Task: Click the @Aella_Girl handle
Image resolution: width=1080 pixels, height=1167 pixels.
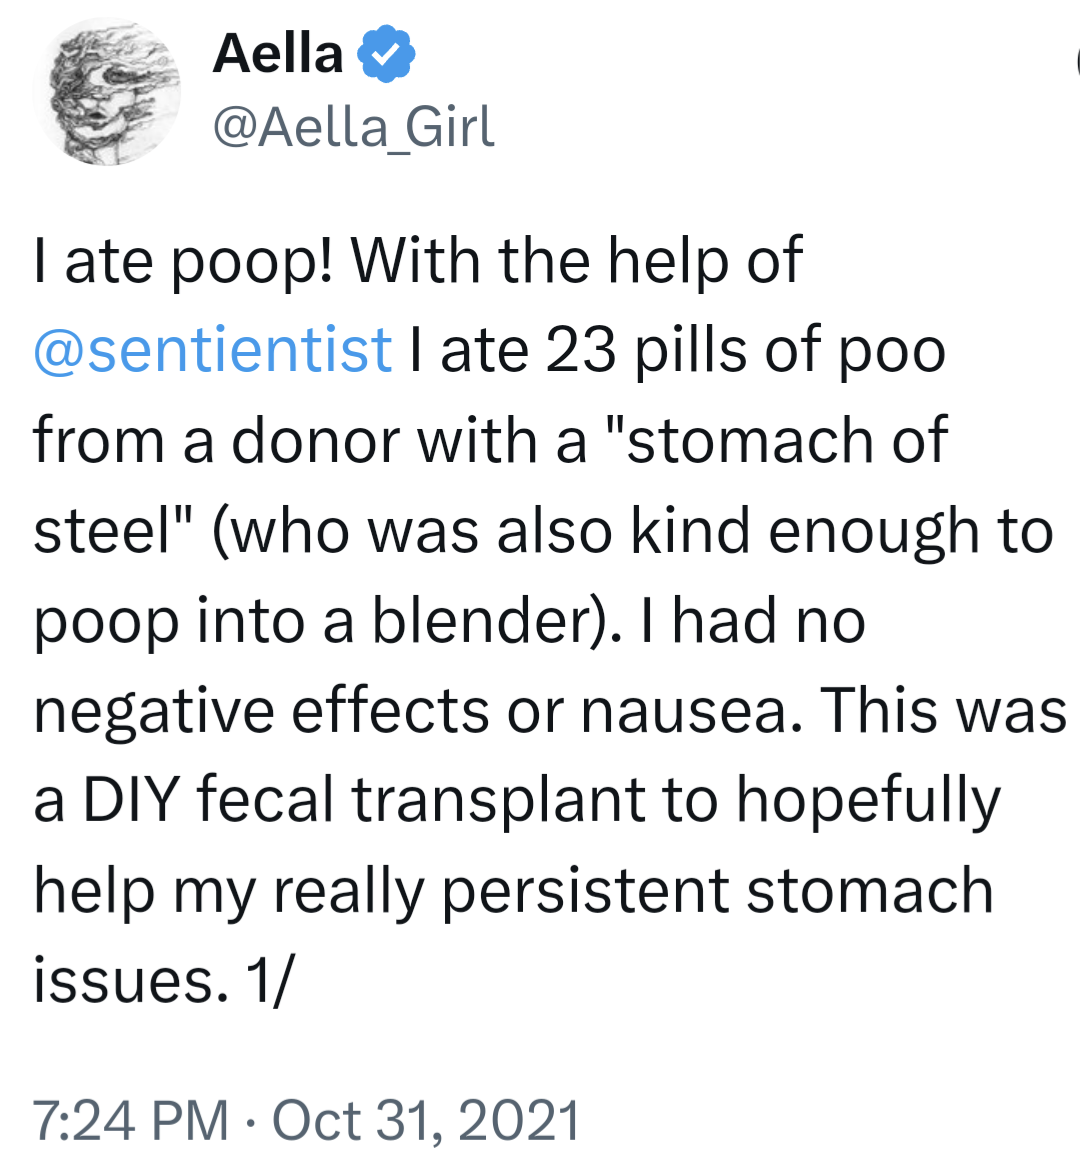Action: click(353, 127)
